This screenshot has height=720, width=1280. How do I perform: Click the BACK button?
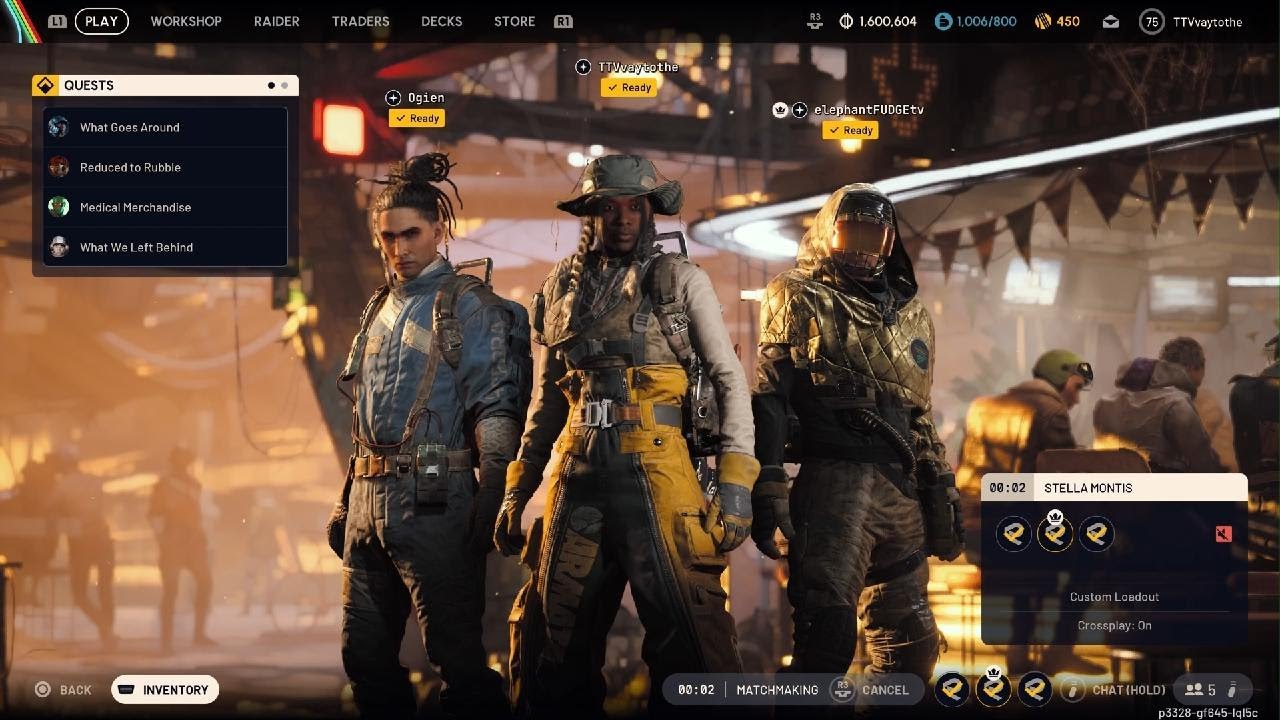tap(64, 690)
